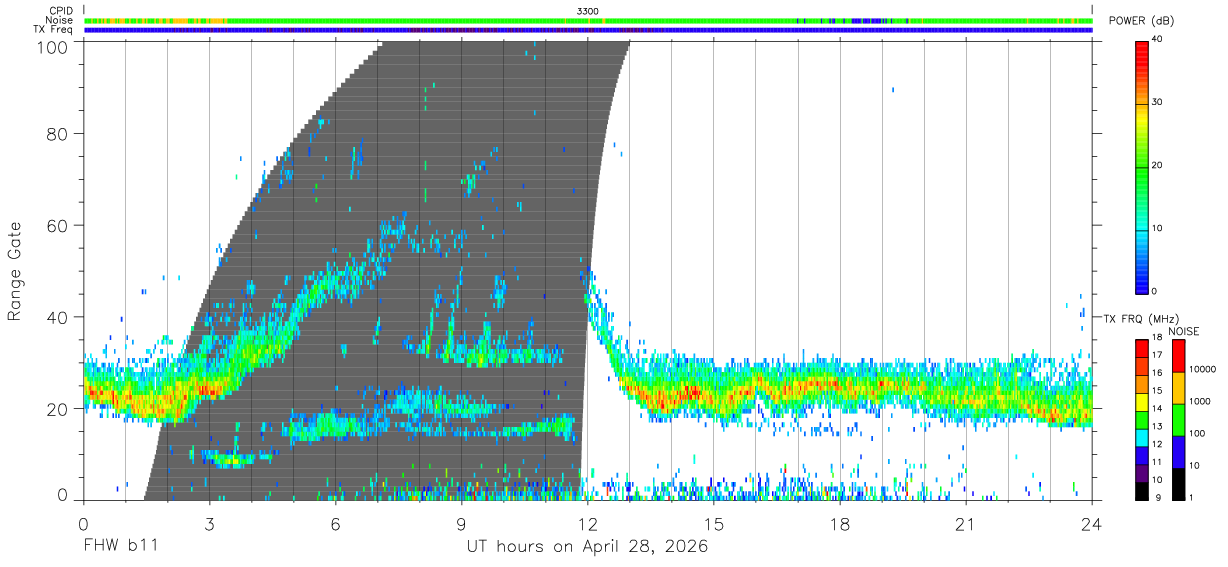Click the 21 tick label on UT hours axis
1228x567 pixels.
[x=966, y=523]
